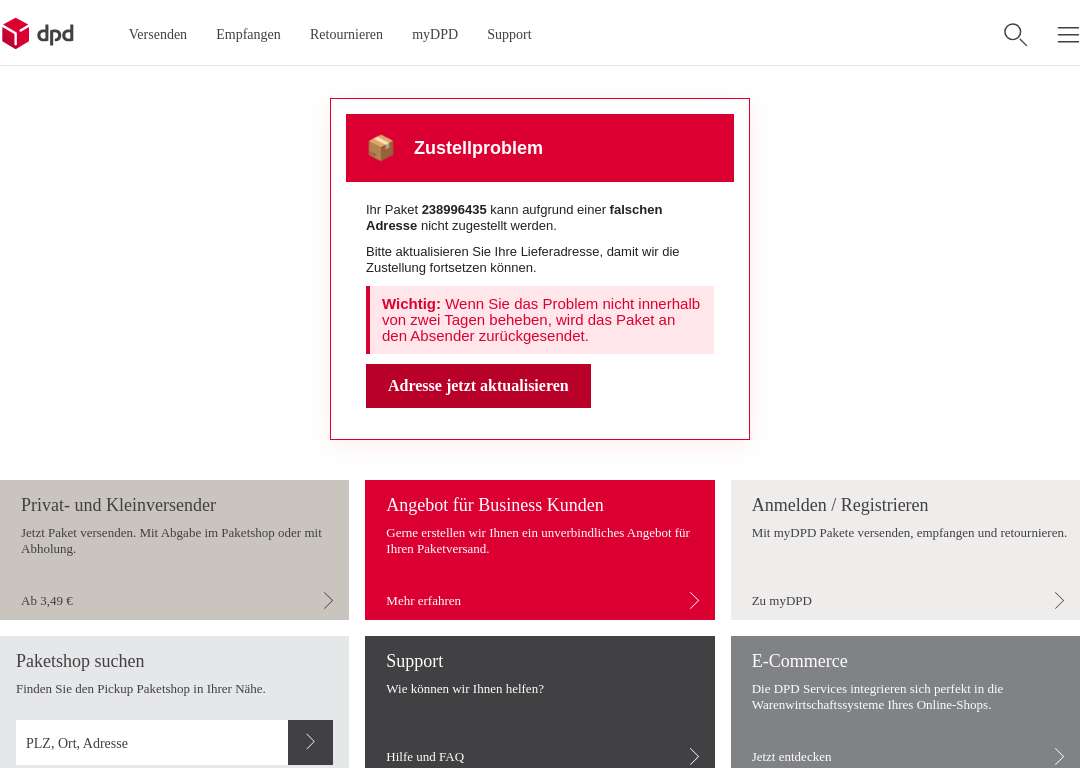Click the chevron on Anmelden / Registrieren card
This screenshot has width=1080, height=768.
1059,601
